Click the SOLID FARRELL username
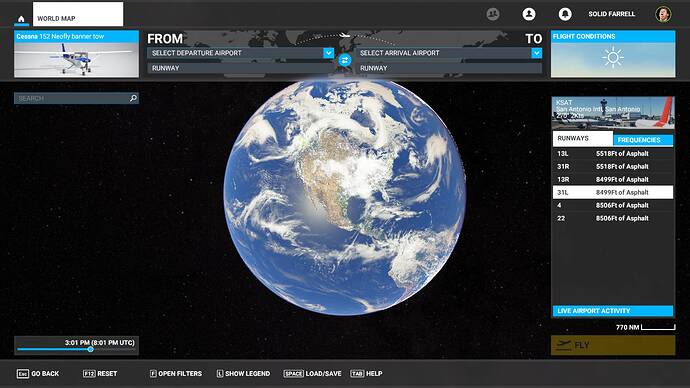This screenshot has height=388, width=690. pos(612,14)
